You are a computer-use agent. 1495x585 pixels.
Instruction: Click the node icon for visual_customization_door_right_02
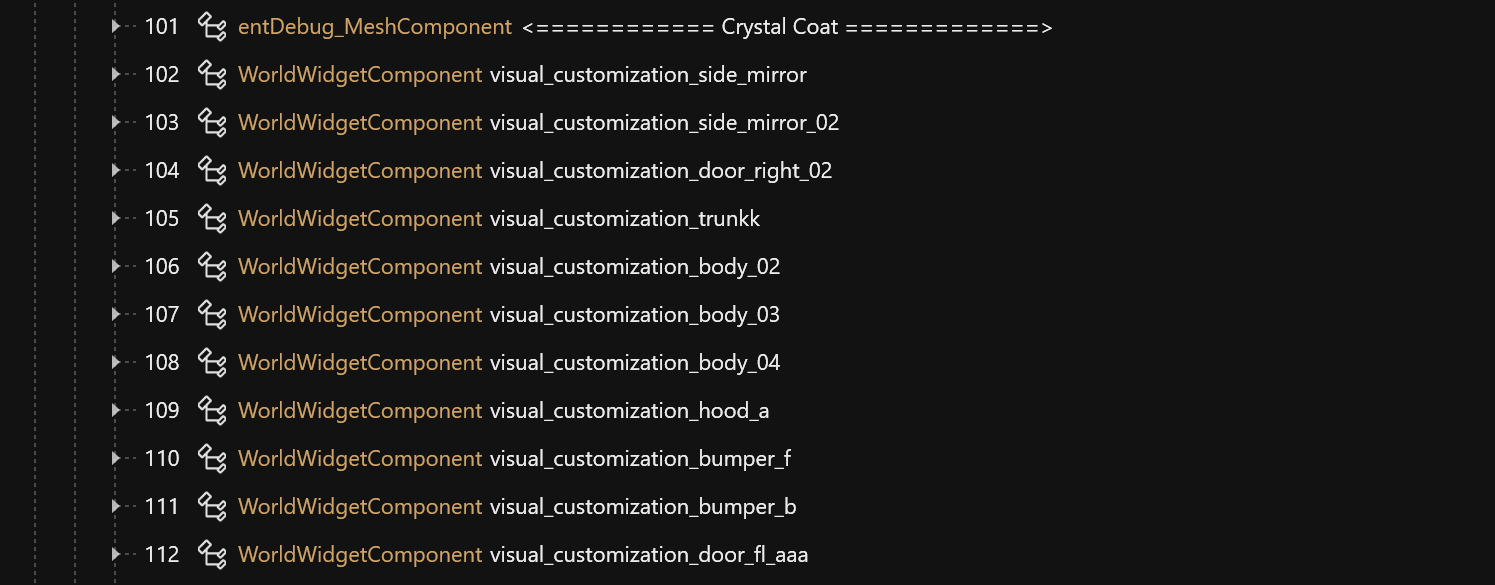point(212,171)
